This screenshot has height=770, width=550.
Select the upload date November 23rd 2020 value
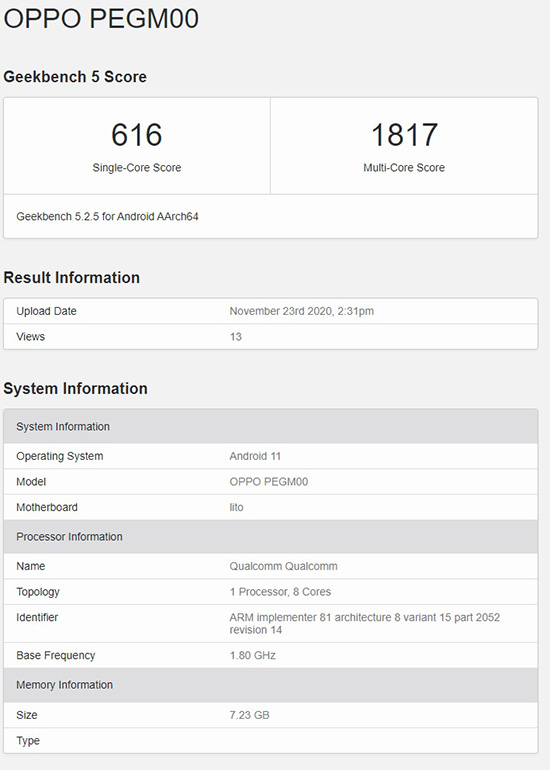[x=302, y=311]
